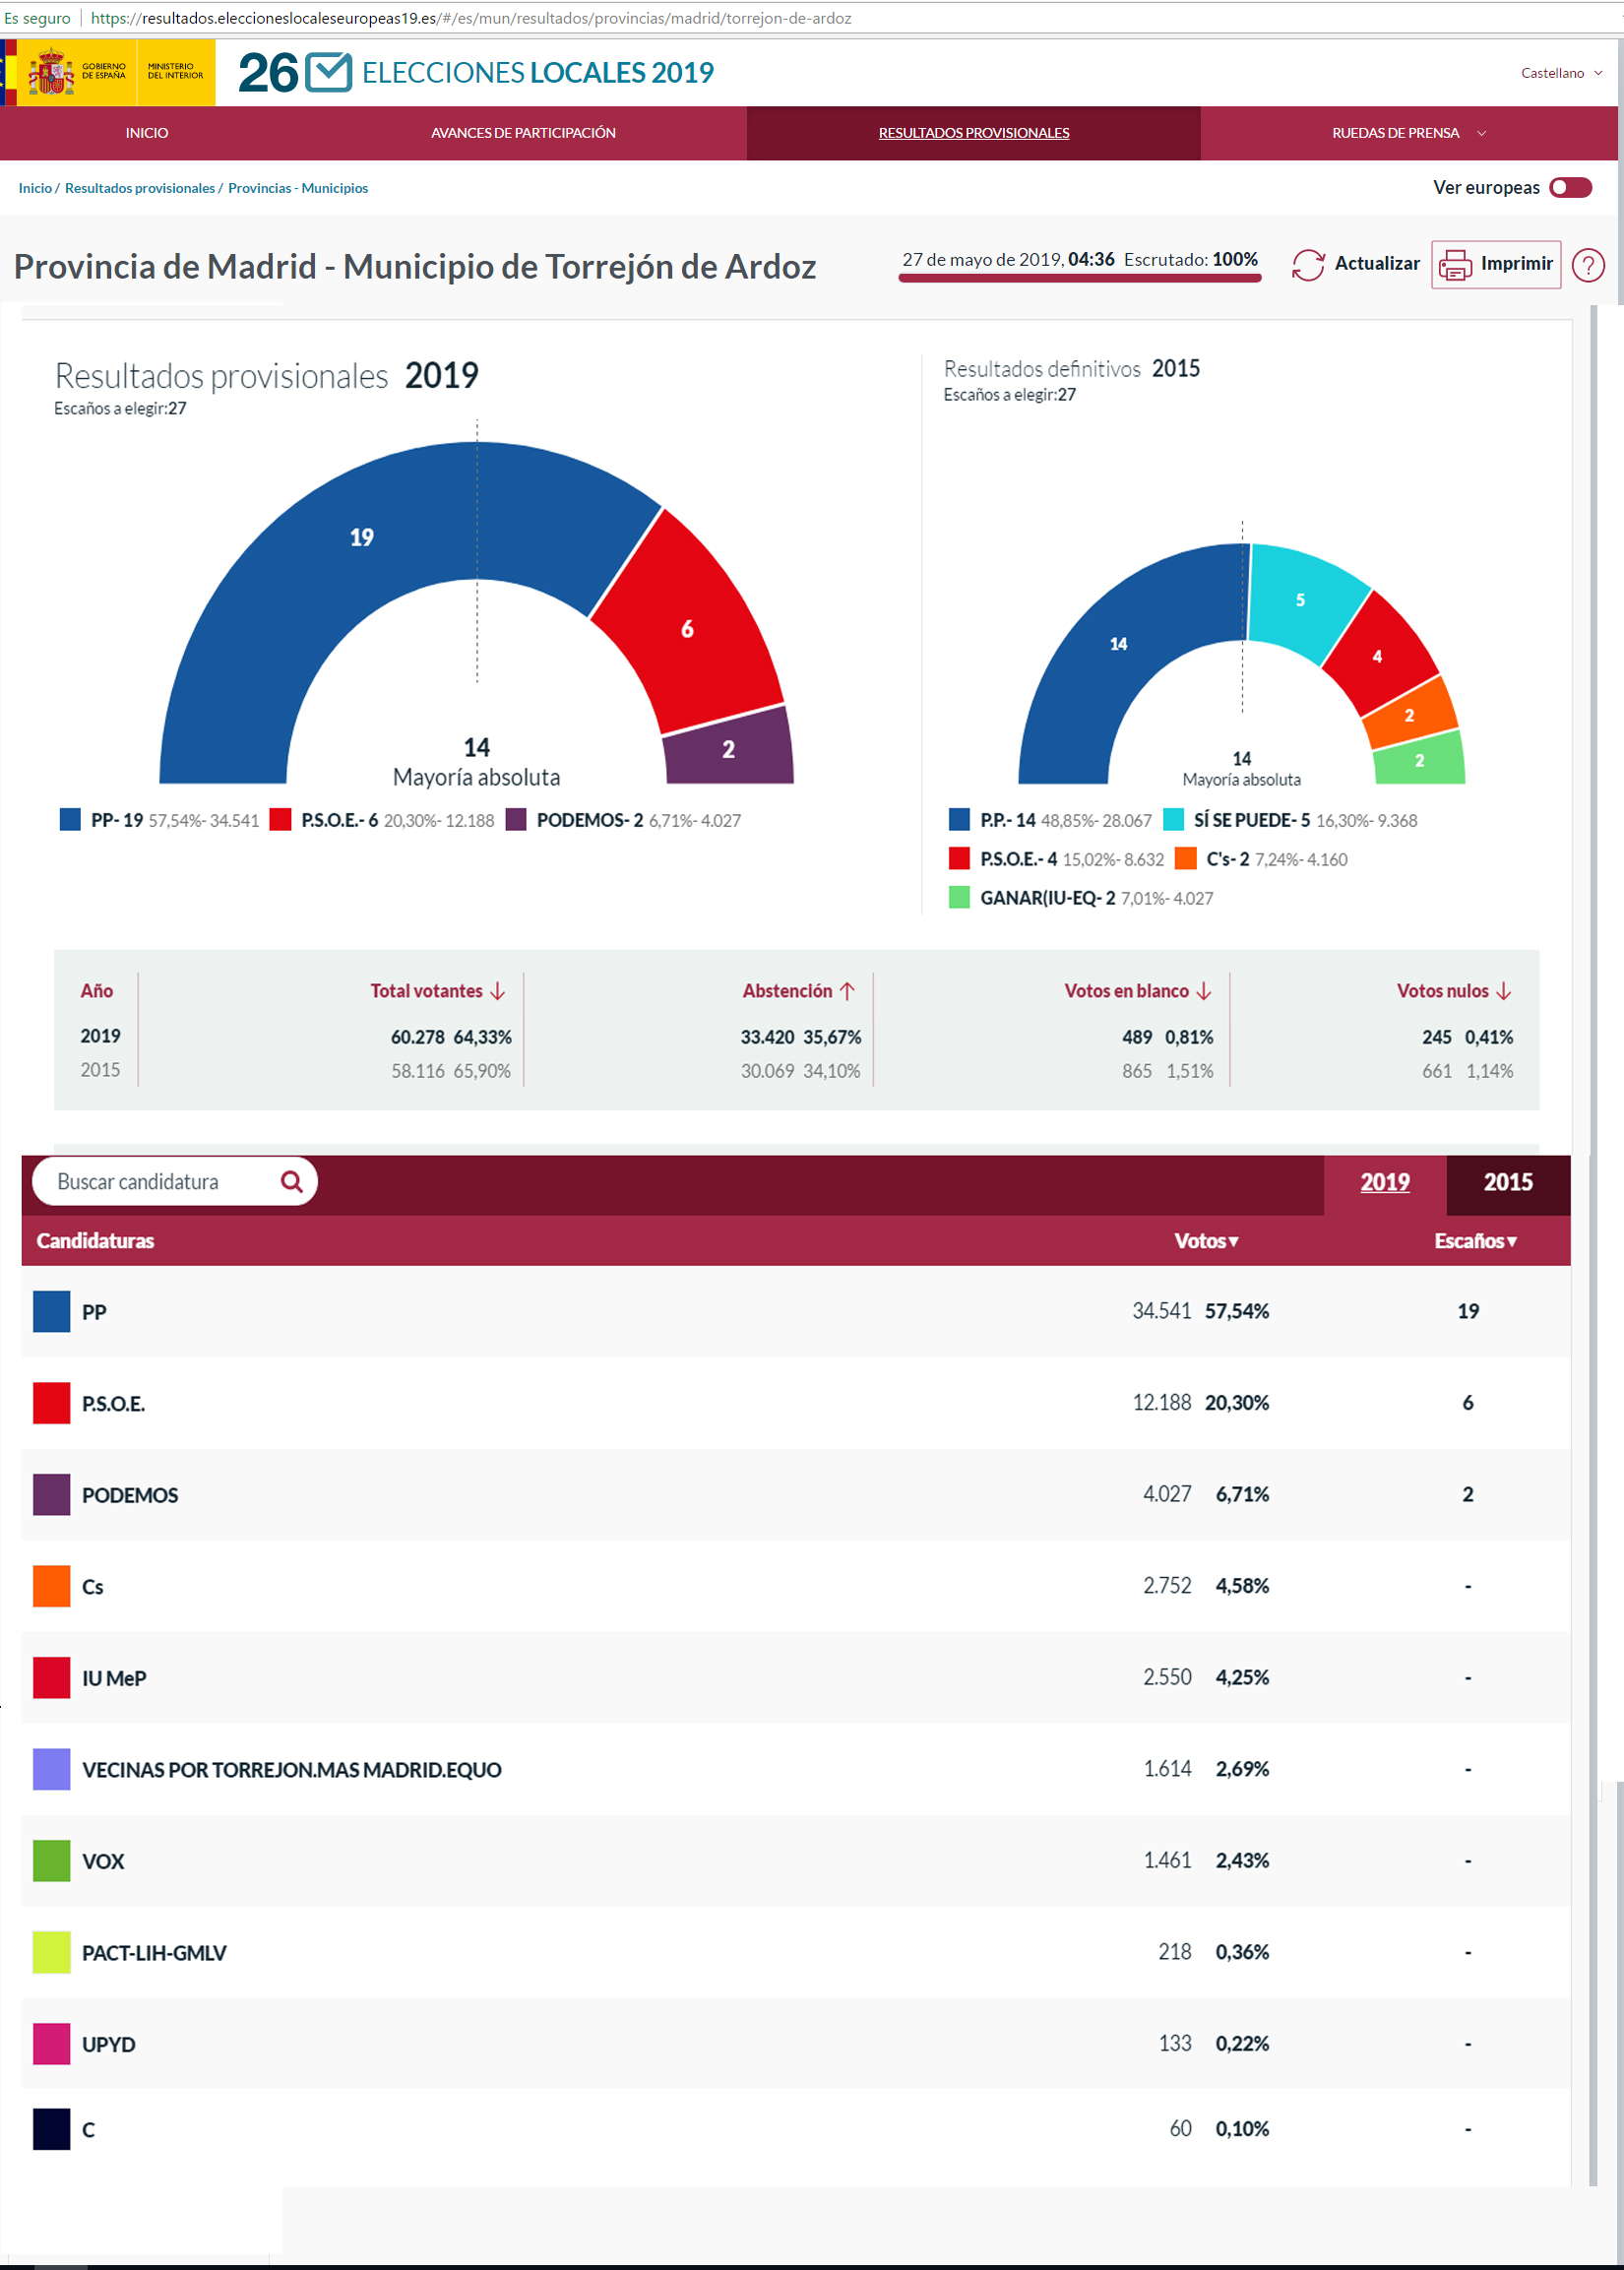Image resolution: width=1624 pixels, height=2270 pixels.
Task: Follow the Resultados provisionales breadcrumb link
Action: pos(140,188)
